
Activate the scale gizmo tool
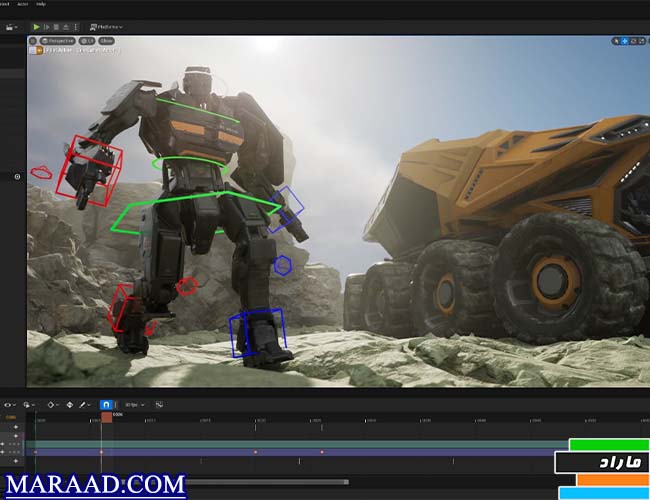point(642,41)
